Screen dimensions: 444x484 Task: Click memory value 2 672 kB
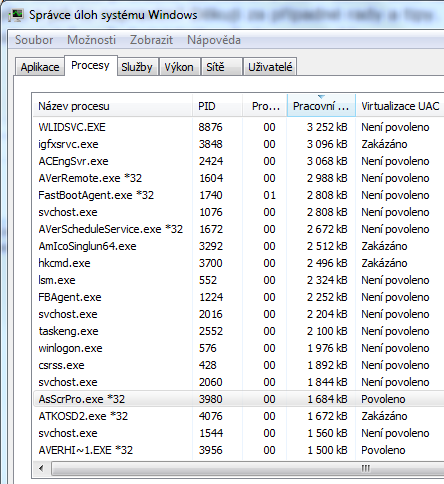pyautogui.click(x=327, y=229)
